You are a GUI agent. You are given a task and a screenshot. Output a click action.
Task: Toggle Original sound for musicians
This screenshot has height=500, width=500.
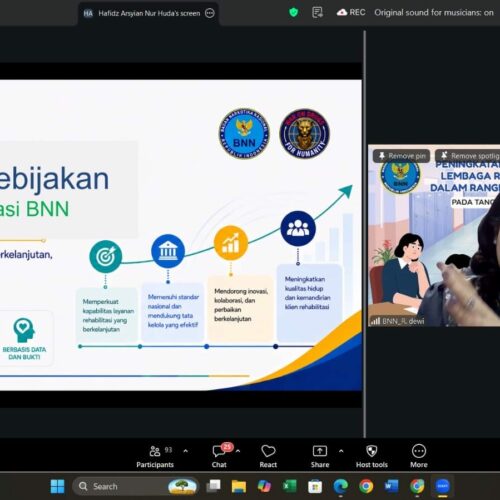[434, 12]
